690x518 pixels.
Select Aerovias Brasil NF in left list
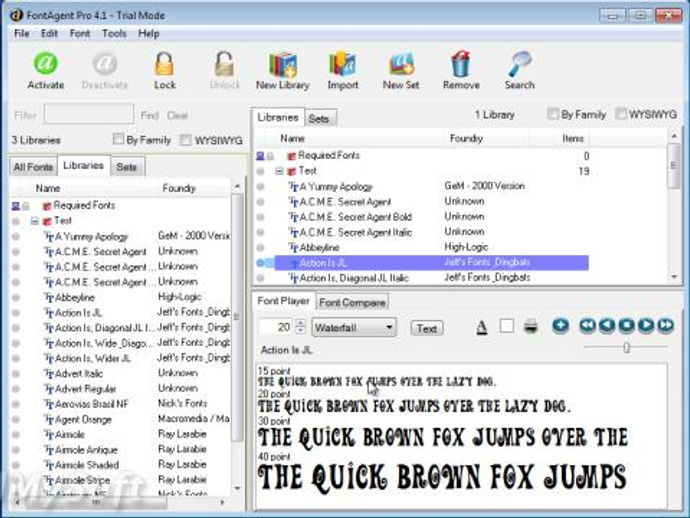tap(92, 404)
